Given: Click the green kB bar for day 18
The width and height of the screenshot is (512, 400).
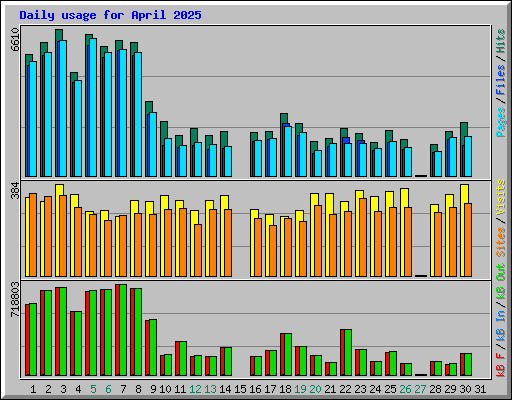Looking at the screenshot, I should coord(288,355).
